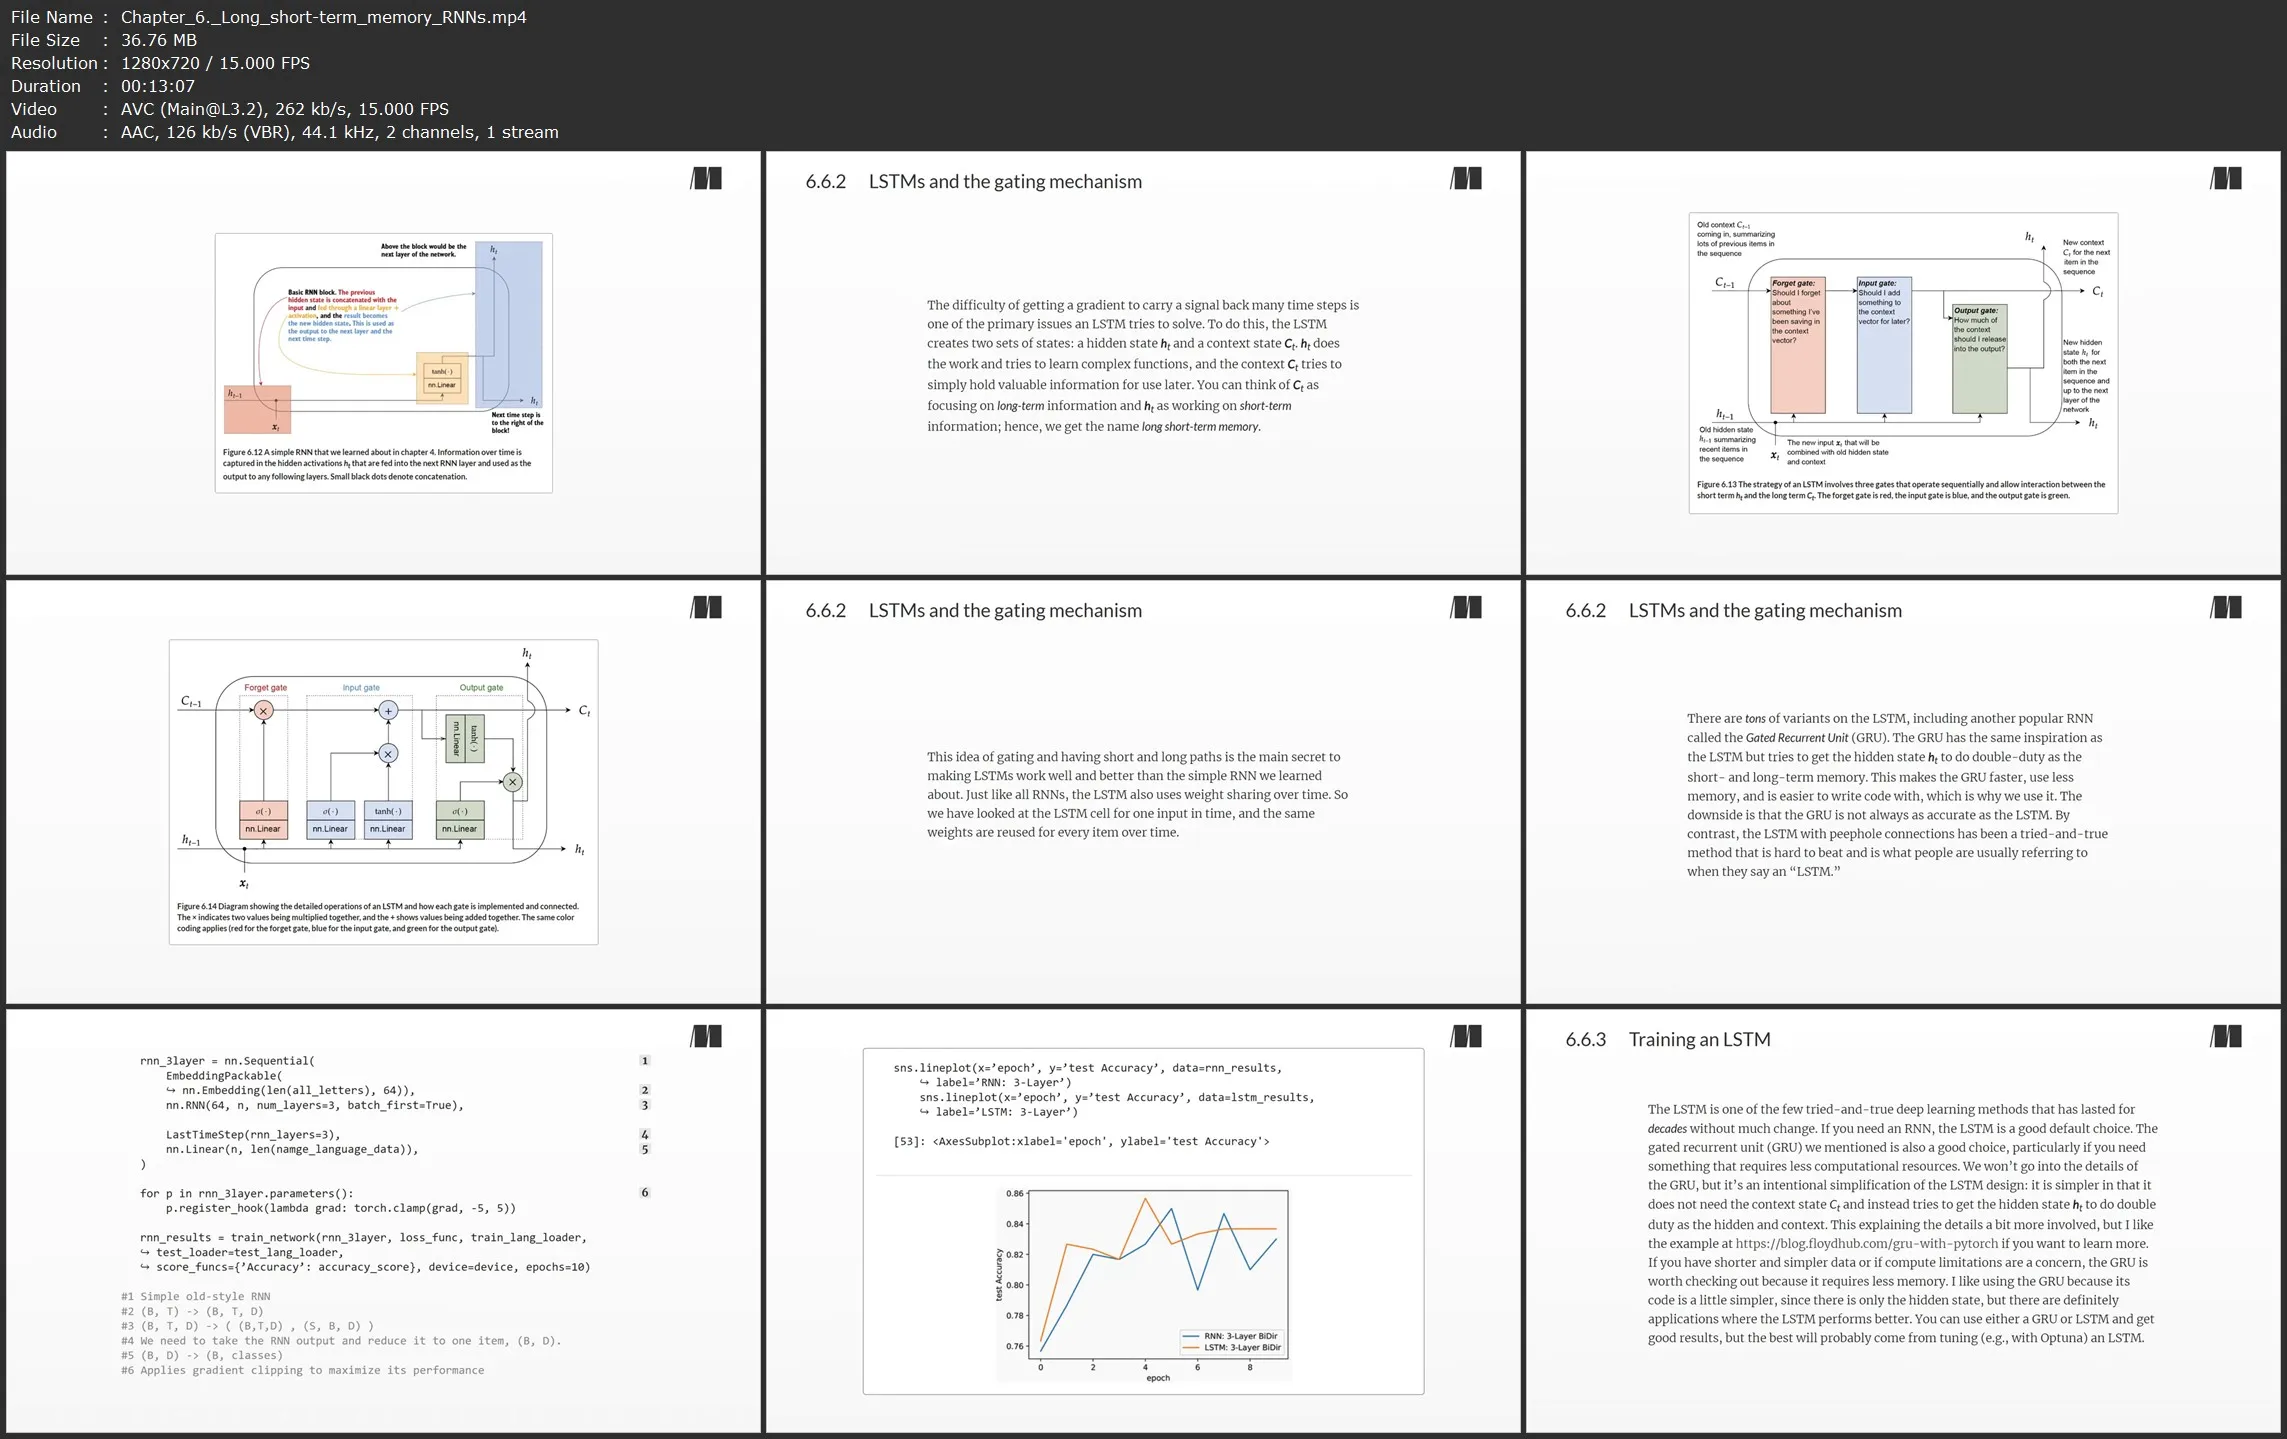Click the paragraph starting 'There are tons of variants'
2287x1439 pixels.
pyautogui.click(x=1897, y=794)
